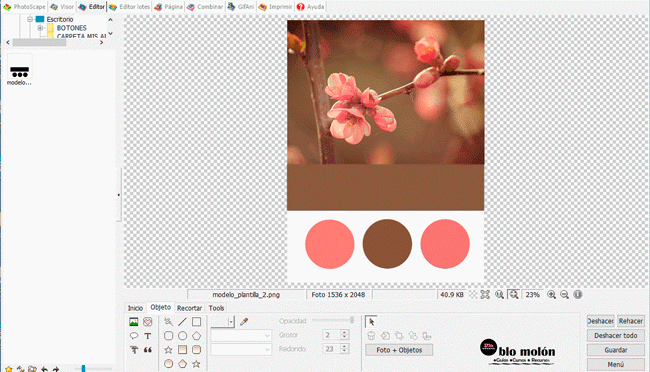Select the outline pentagon shape tool
Viewport: 650px width, 372px height.
click(196, 336)
